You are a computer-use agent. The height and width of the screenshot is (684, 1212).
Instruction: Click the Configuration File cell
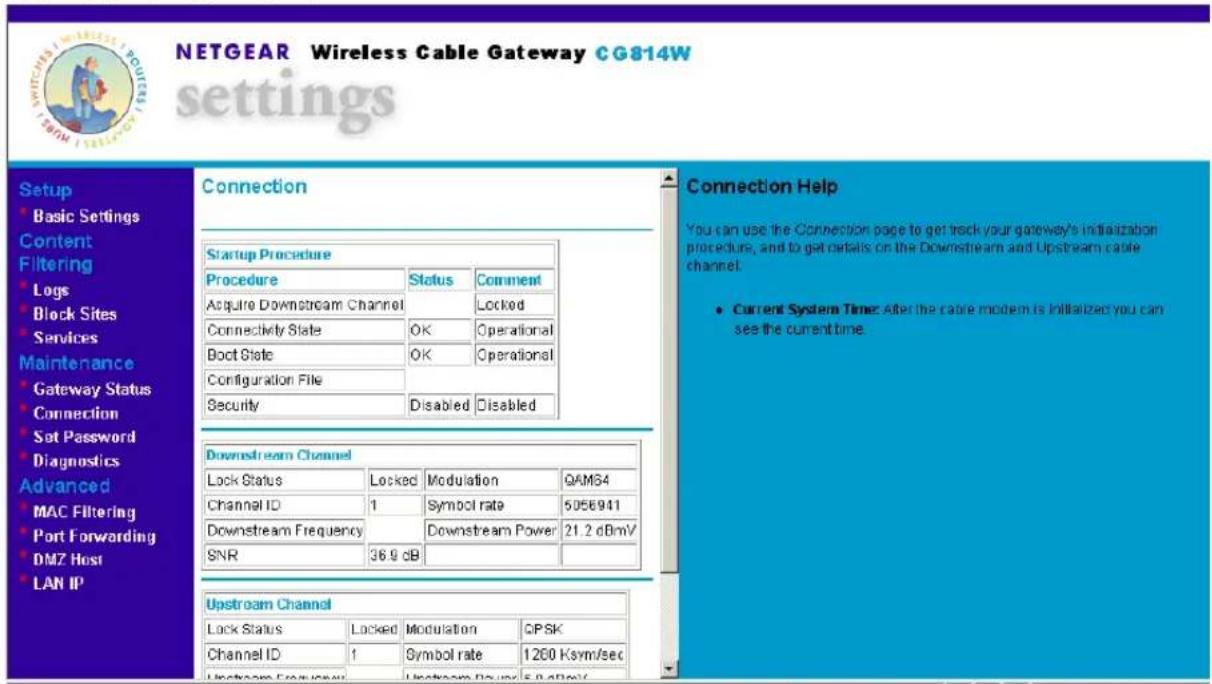pyautogui.click(x=304, y=380)
